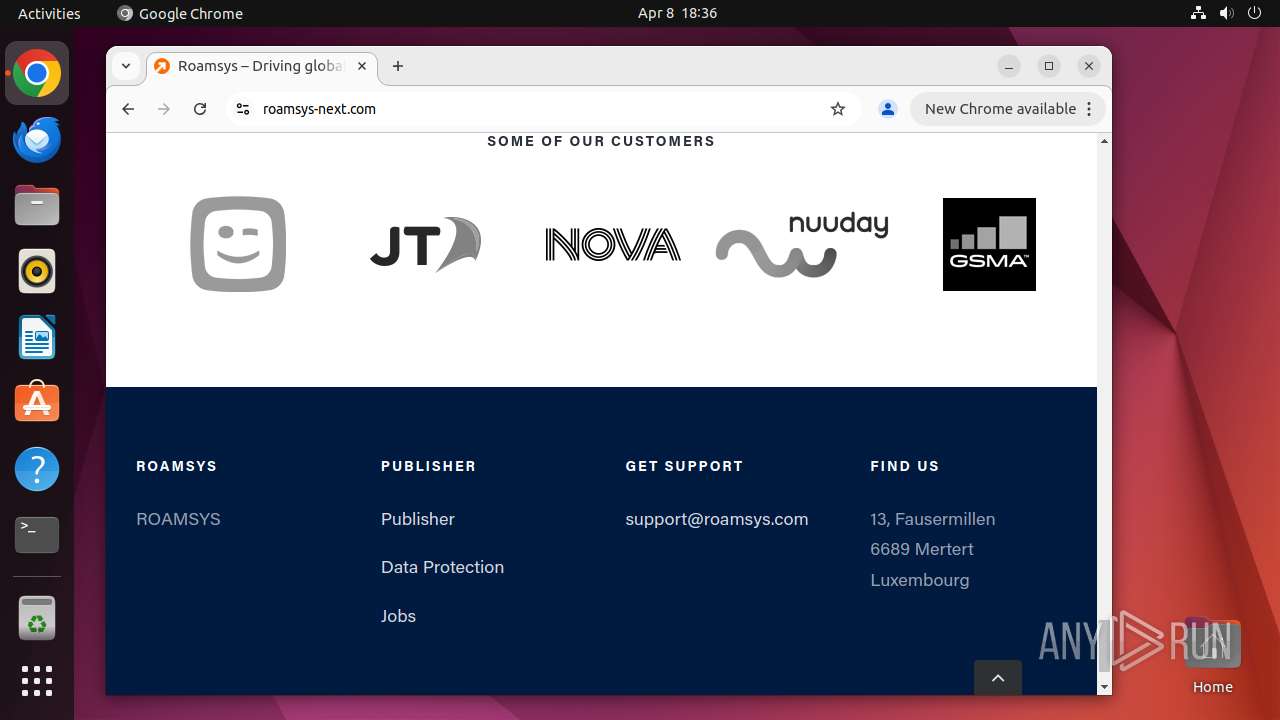This screenshot has height=720, width=1280.
Task: Open the power tray icon
Action: (1255, 13)
